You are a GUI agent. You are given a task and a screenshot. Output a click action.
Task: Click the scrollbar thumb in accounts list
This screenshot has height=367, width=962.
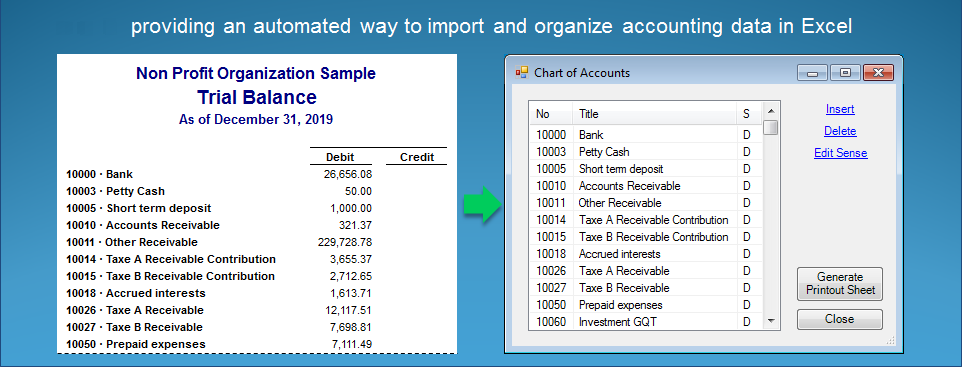[771, 128]
